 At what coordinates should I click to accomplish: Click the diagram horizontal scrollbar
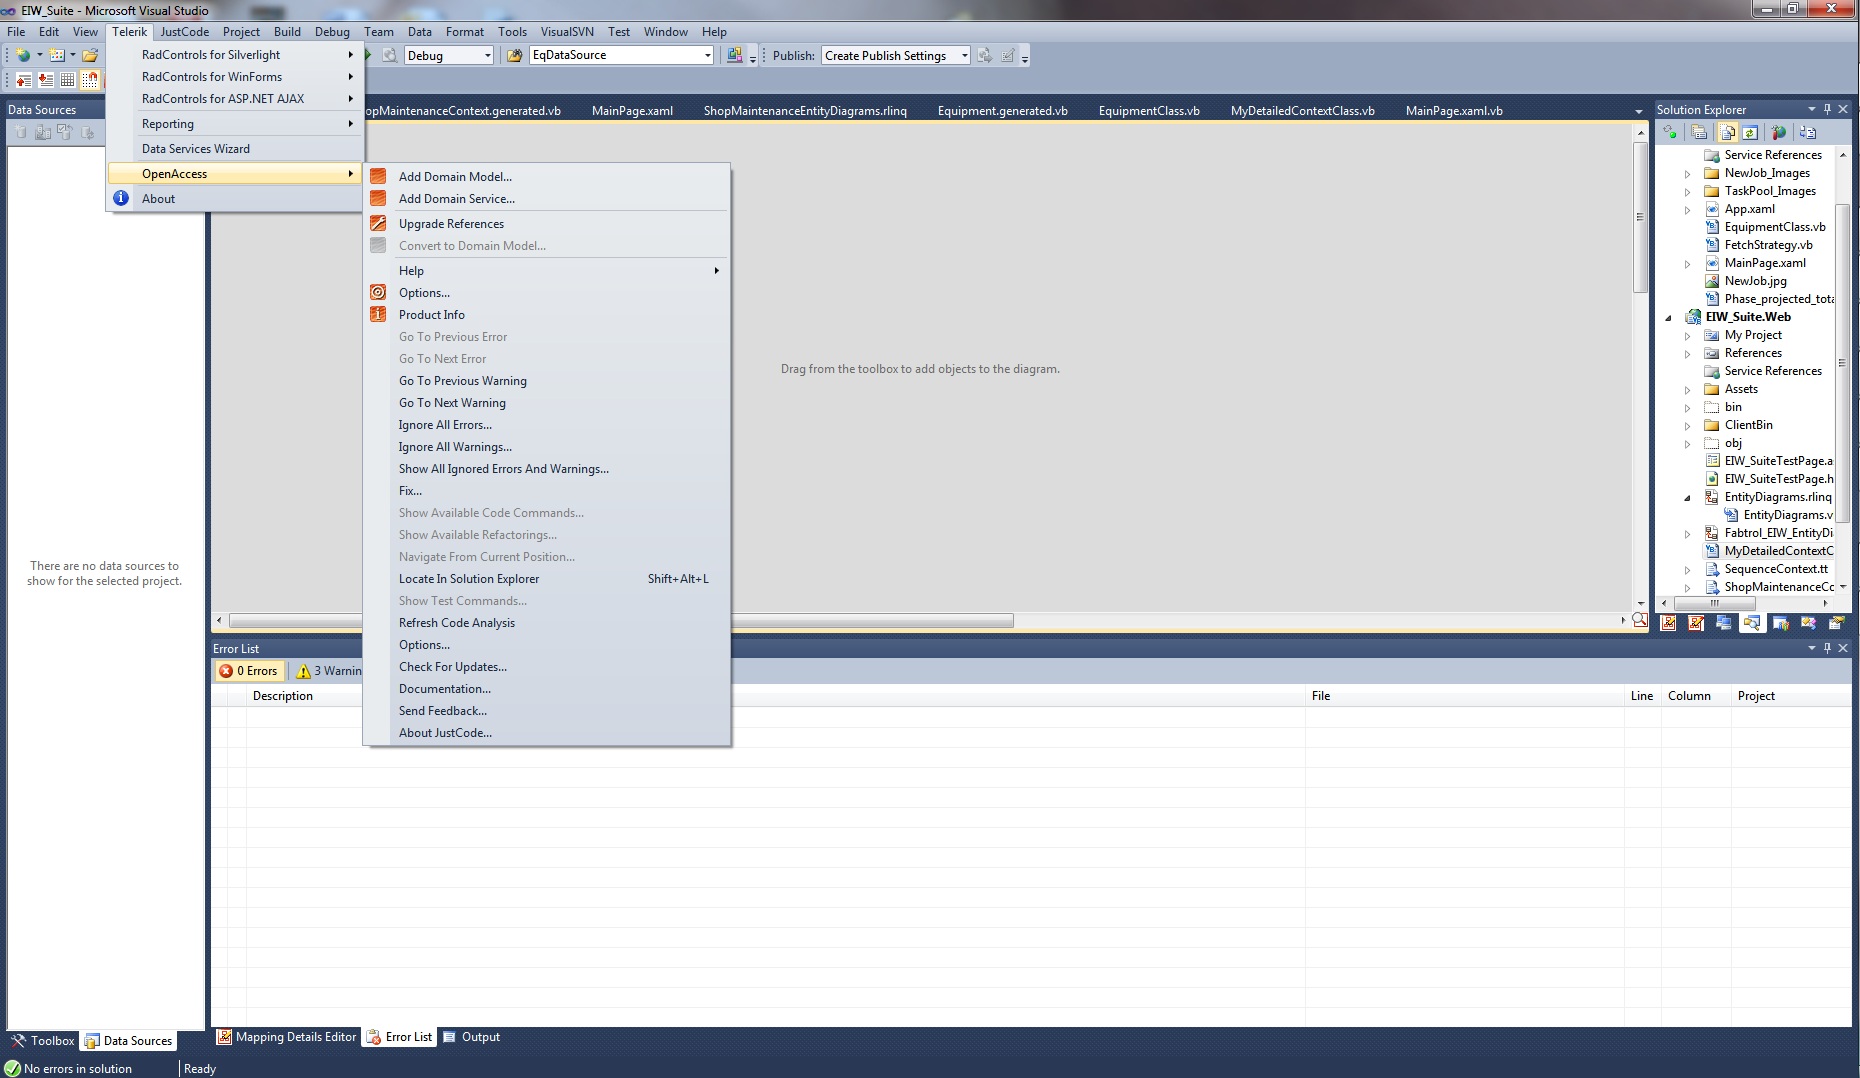(x=621, y=621)
